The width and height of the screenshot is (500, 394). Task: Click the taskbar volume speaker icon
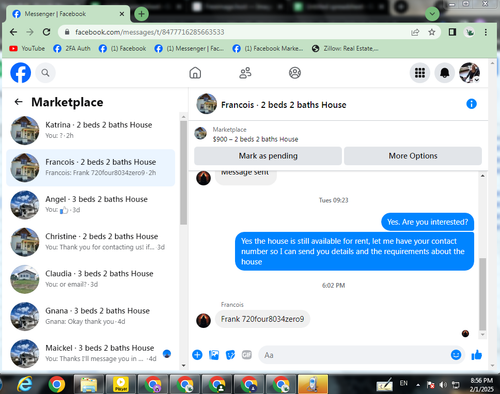click(443, 385)
